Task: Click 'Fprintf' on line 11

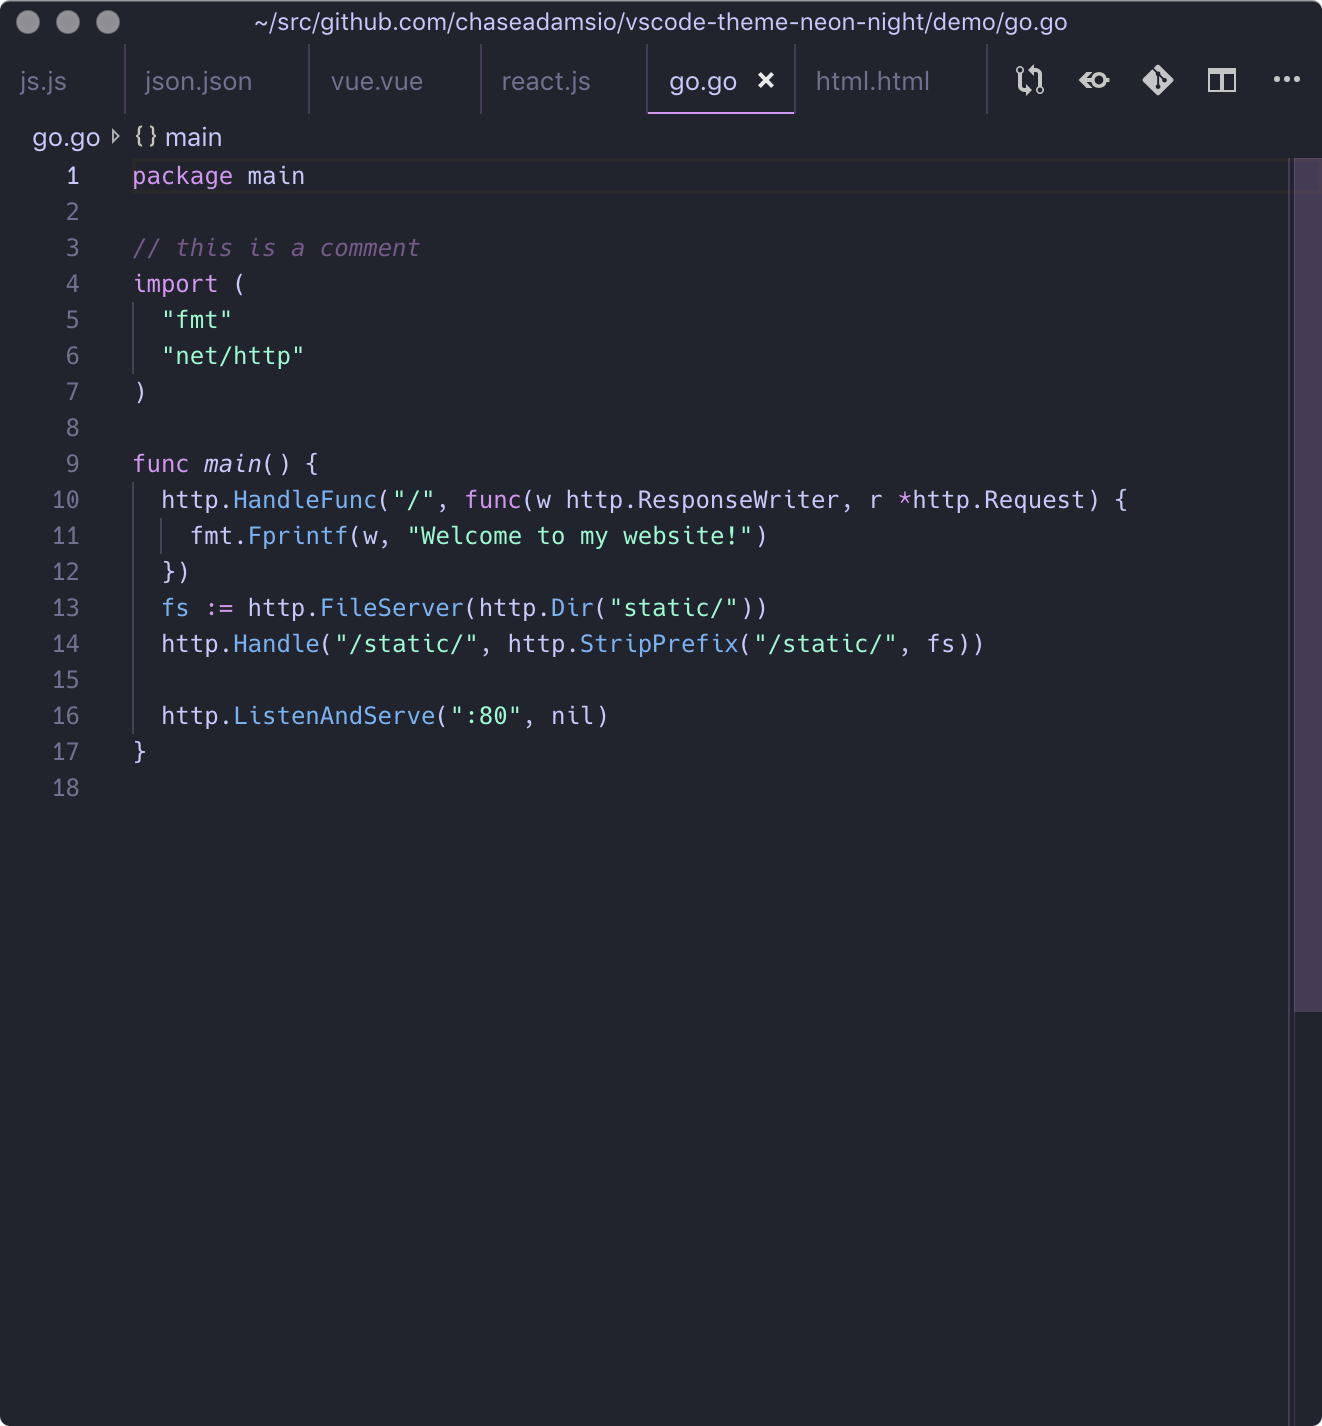Action: (298, 536)
